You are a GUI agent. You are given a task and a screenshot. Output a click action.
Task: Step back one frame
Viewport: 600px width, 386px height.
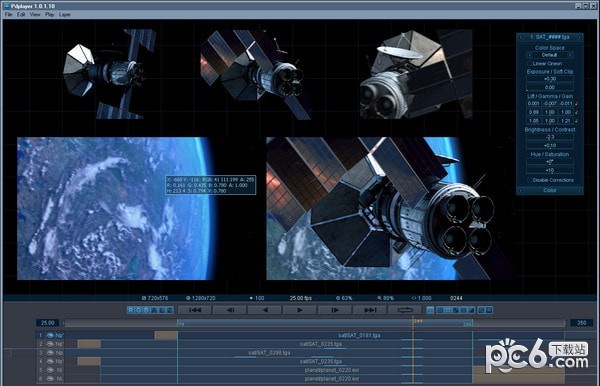click(x=230, y=310)
